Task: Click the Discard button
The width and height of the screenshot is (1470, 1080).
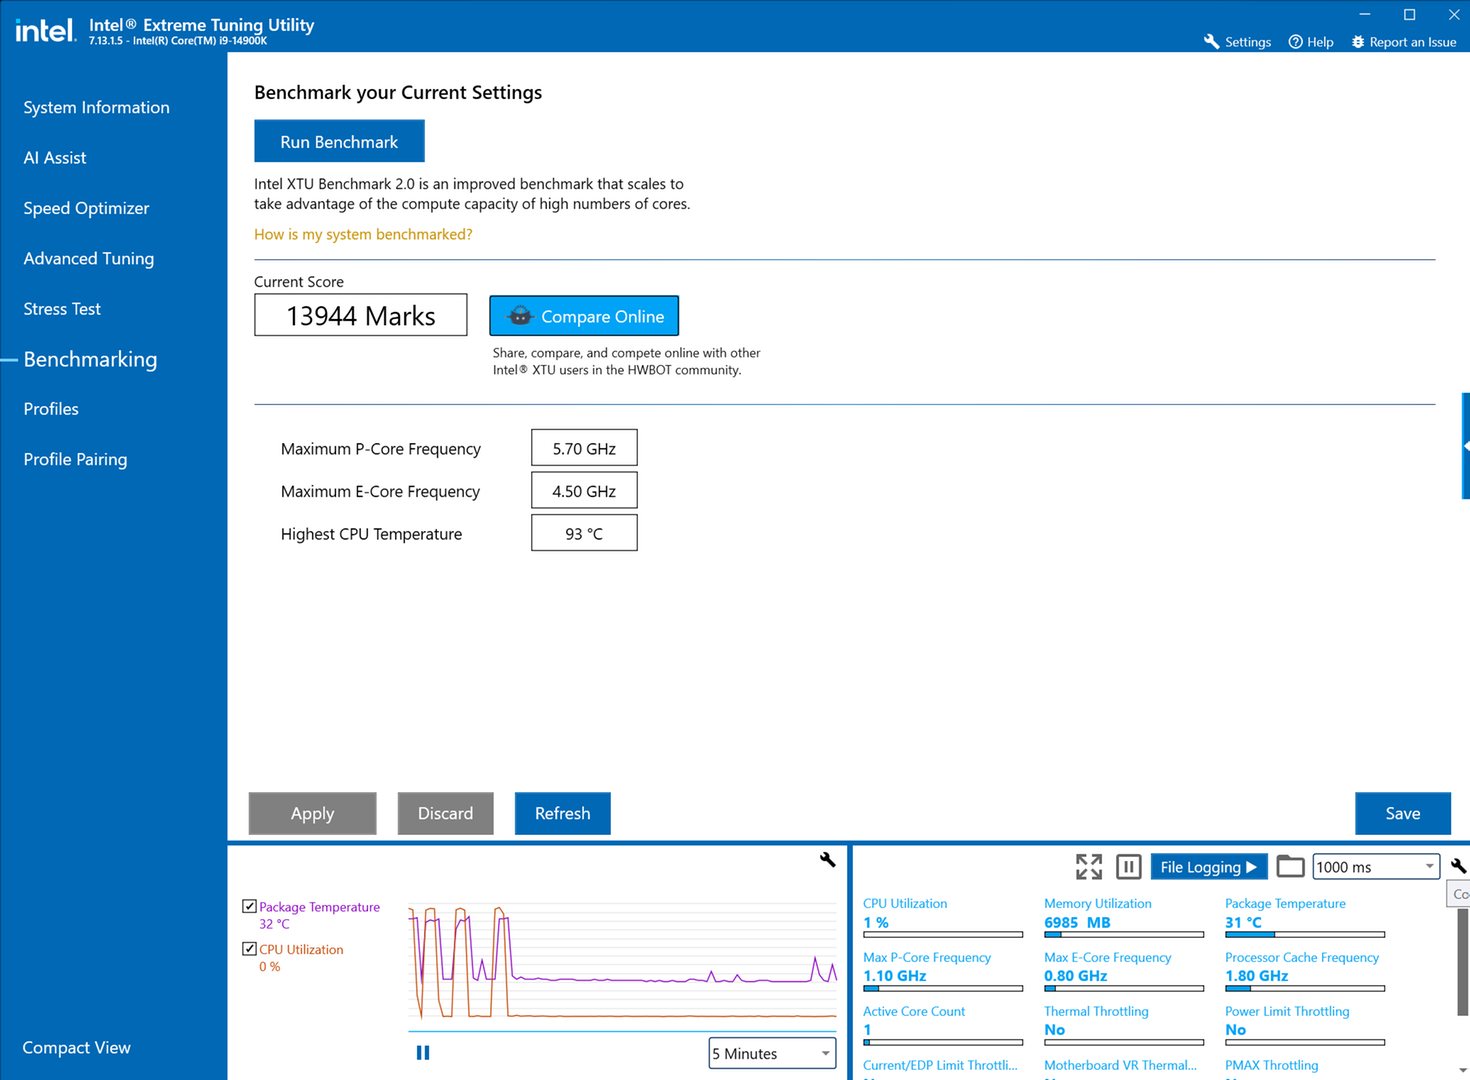Action: pos(445,813)
